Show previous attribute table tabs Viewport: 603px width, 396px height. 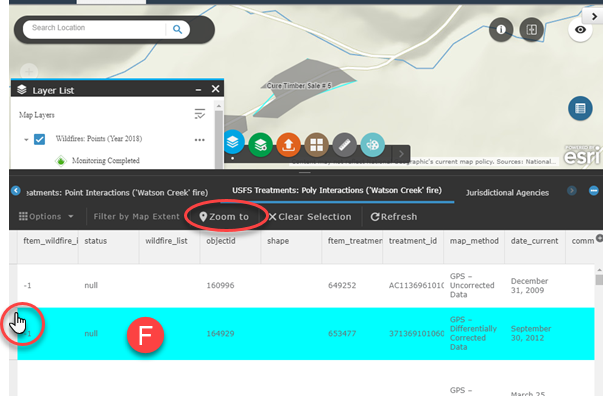(16, 191)
